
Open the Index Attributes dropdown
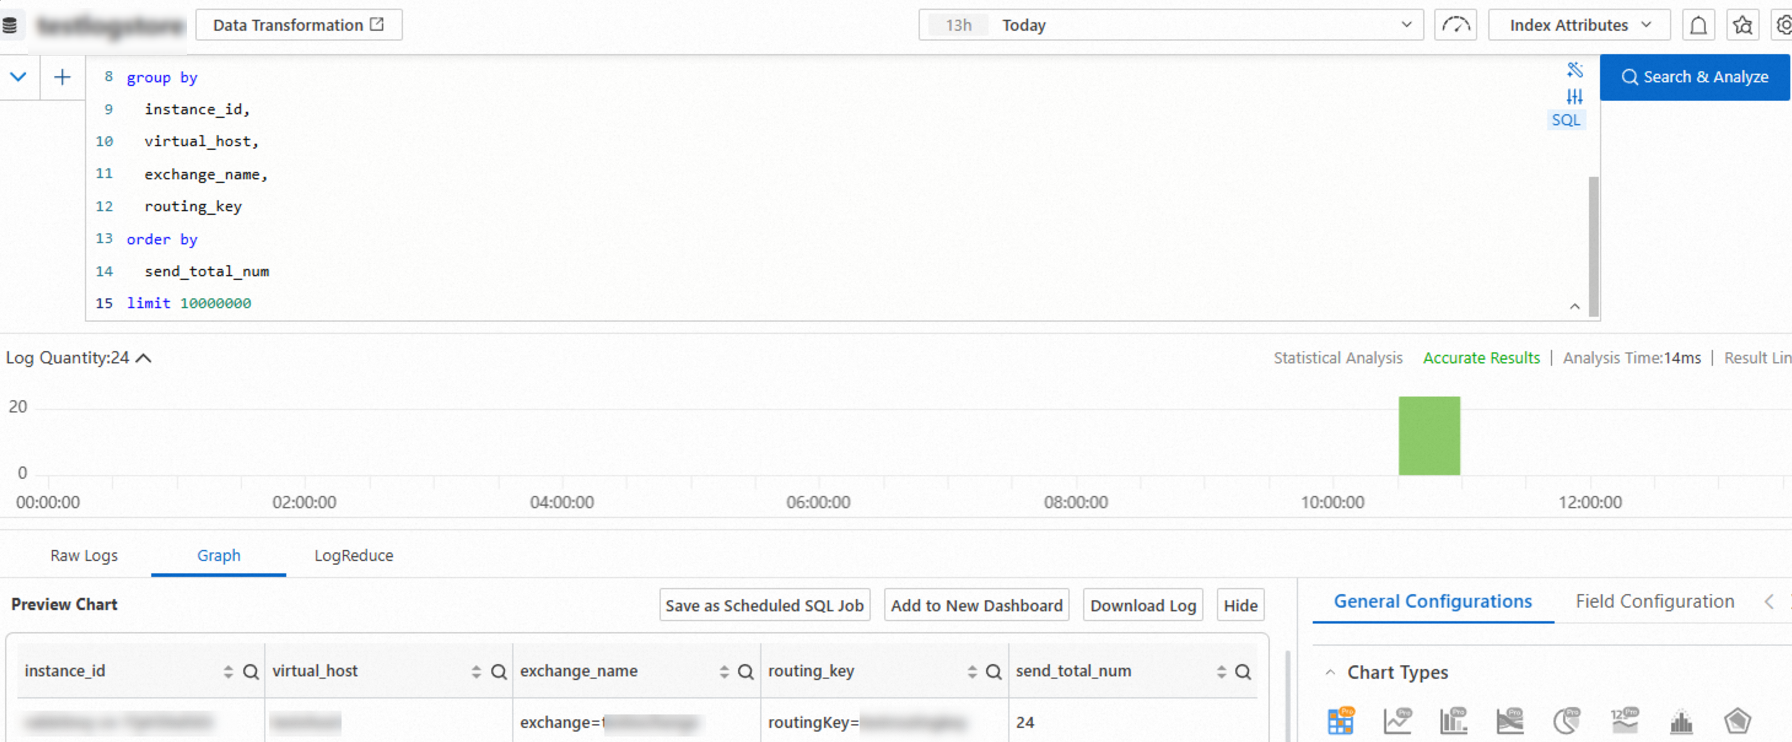[x=1580, y=25]
